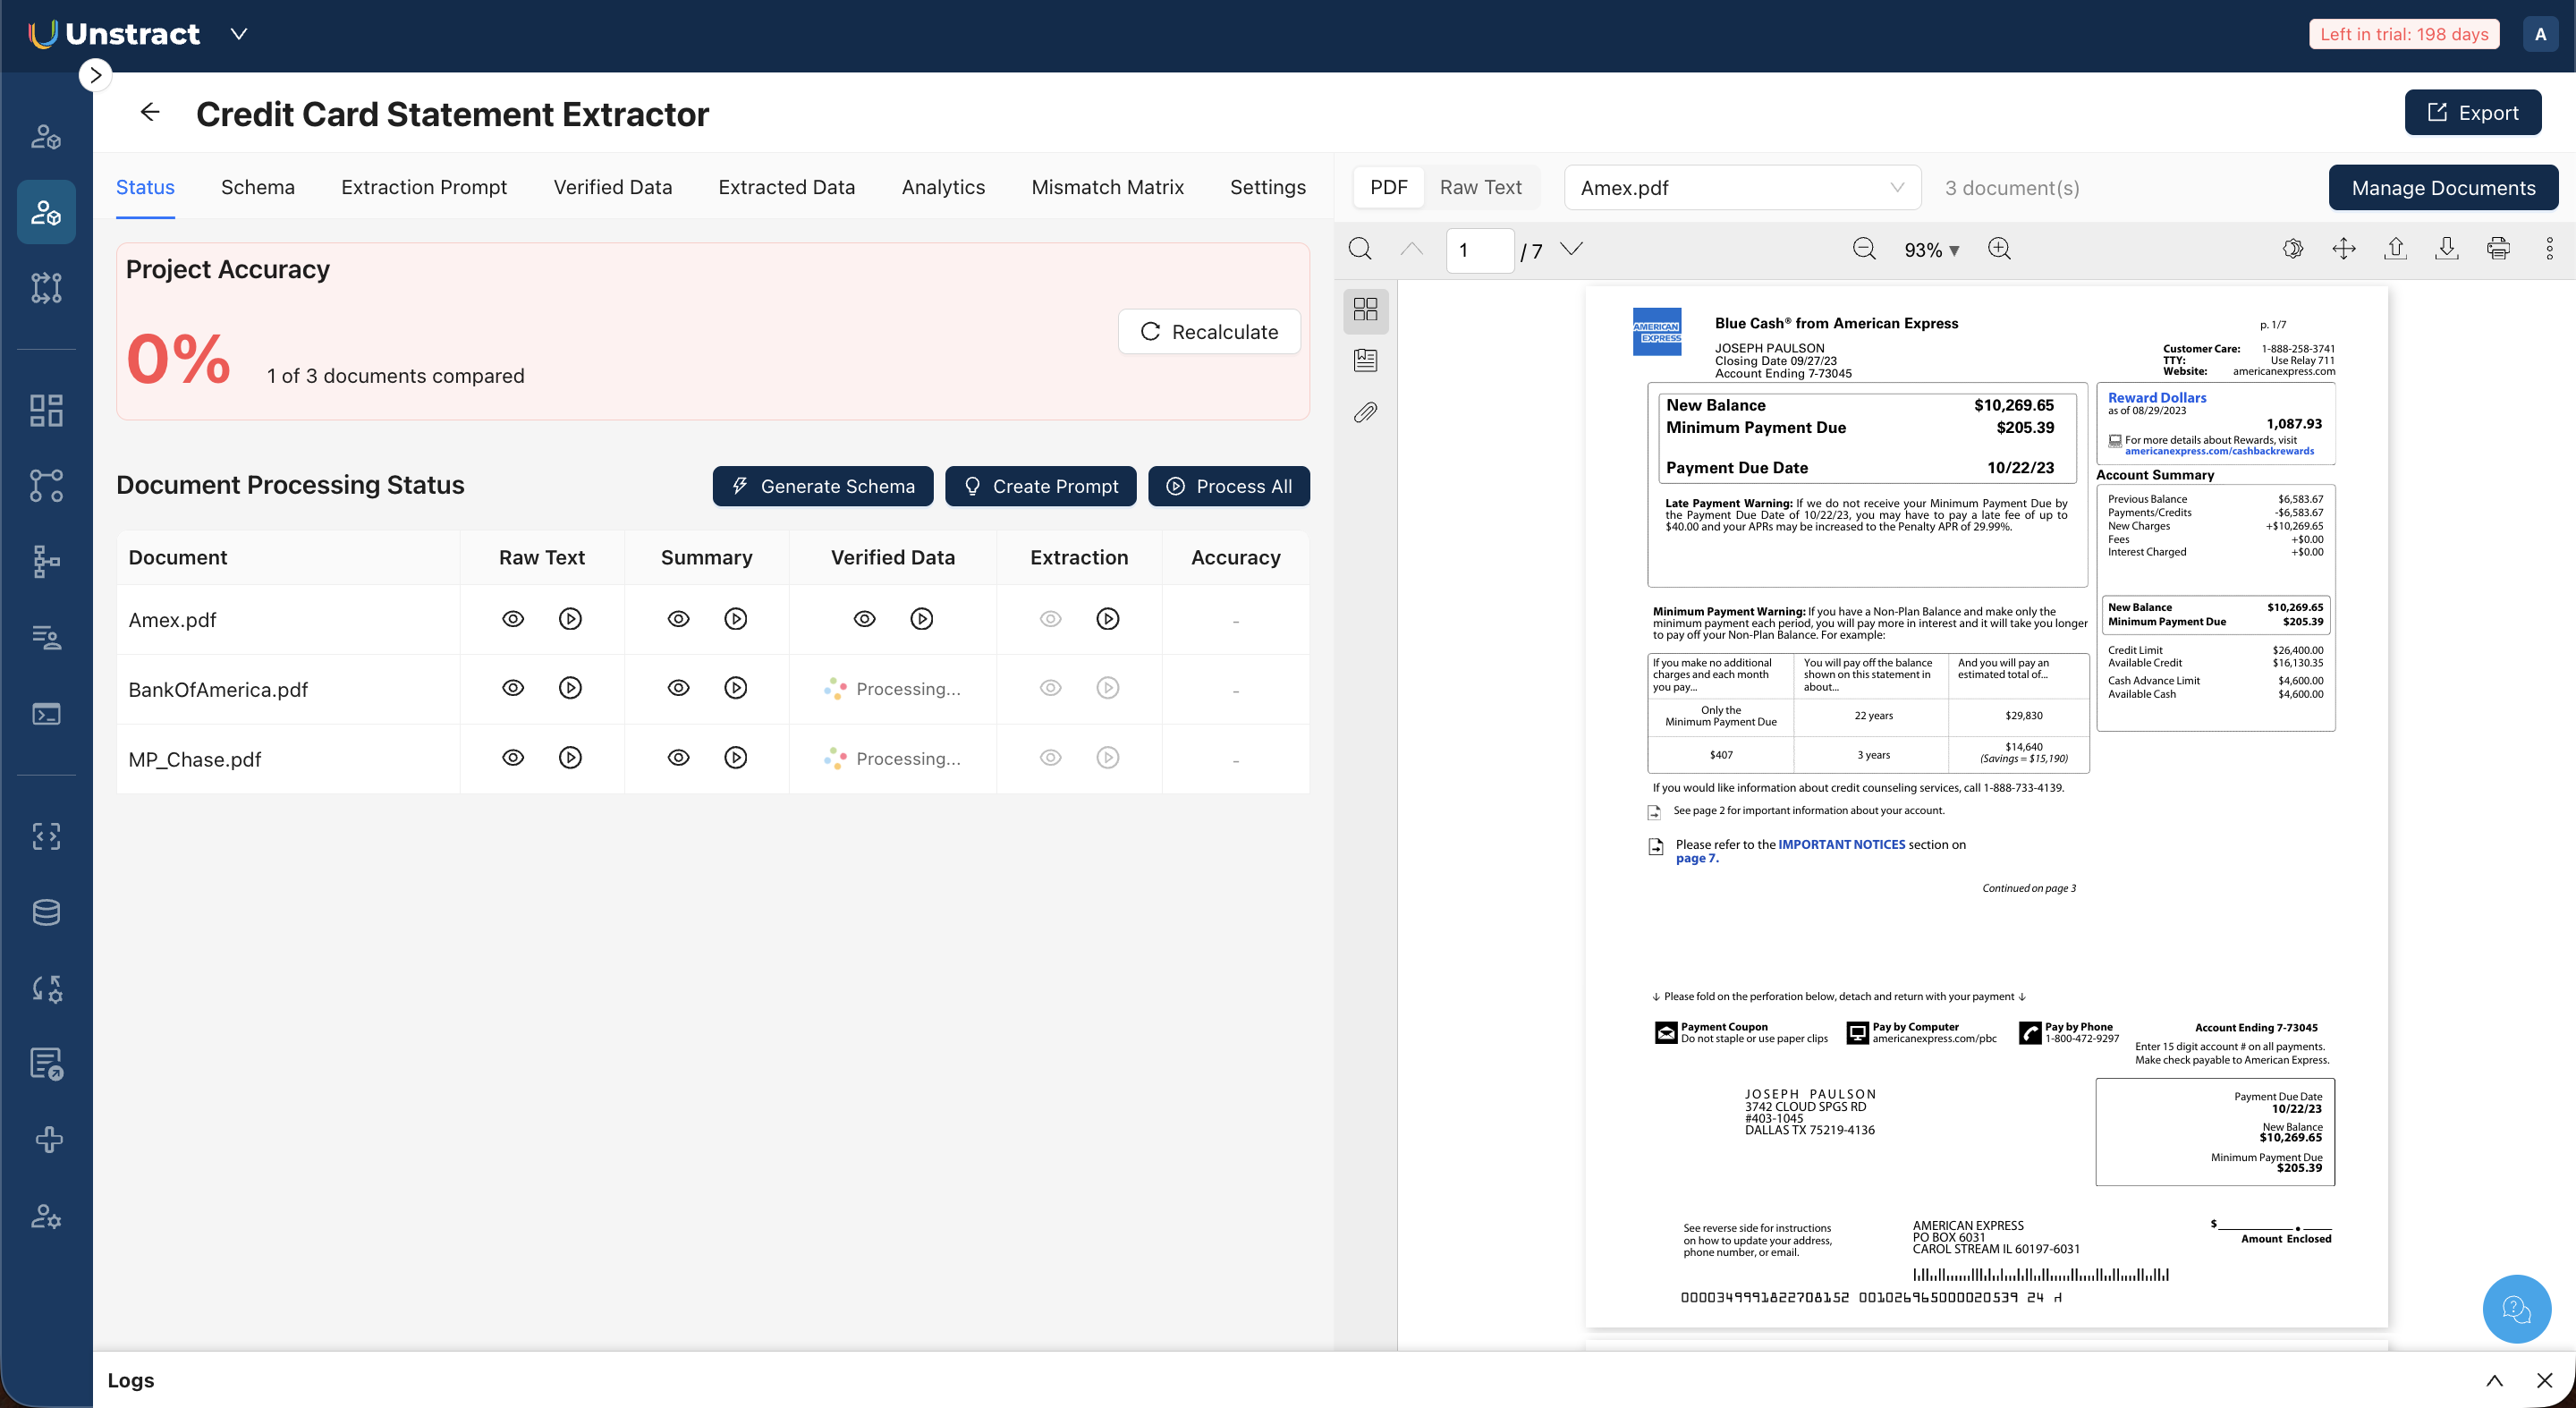View verified data for Amex.pdf
This screenshot has width=2576, height=1408.
(864, 619)
